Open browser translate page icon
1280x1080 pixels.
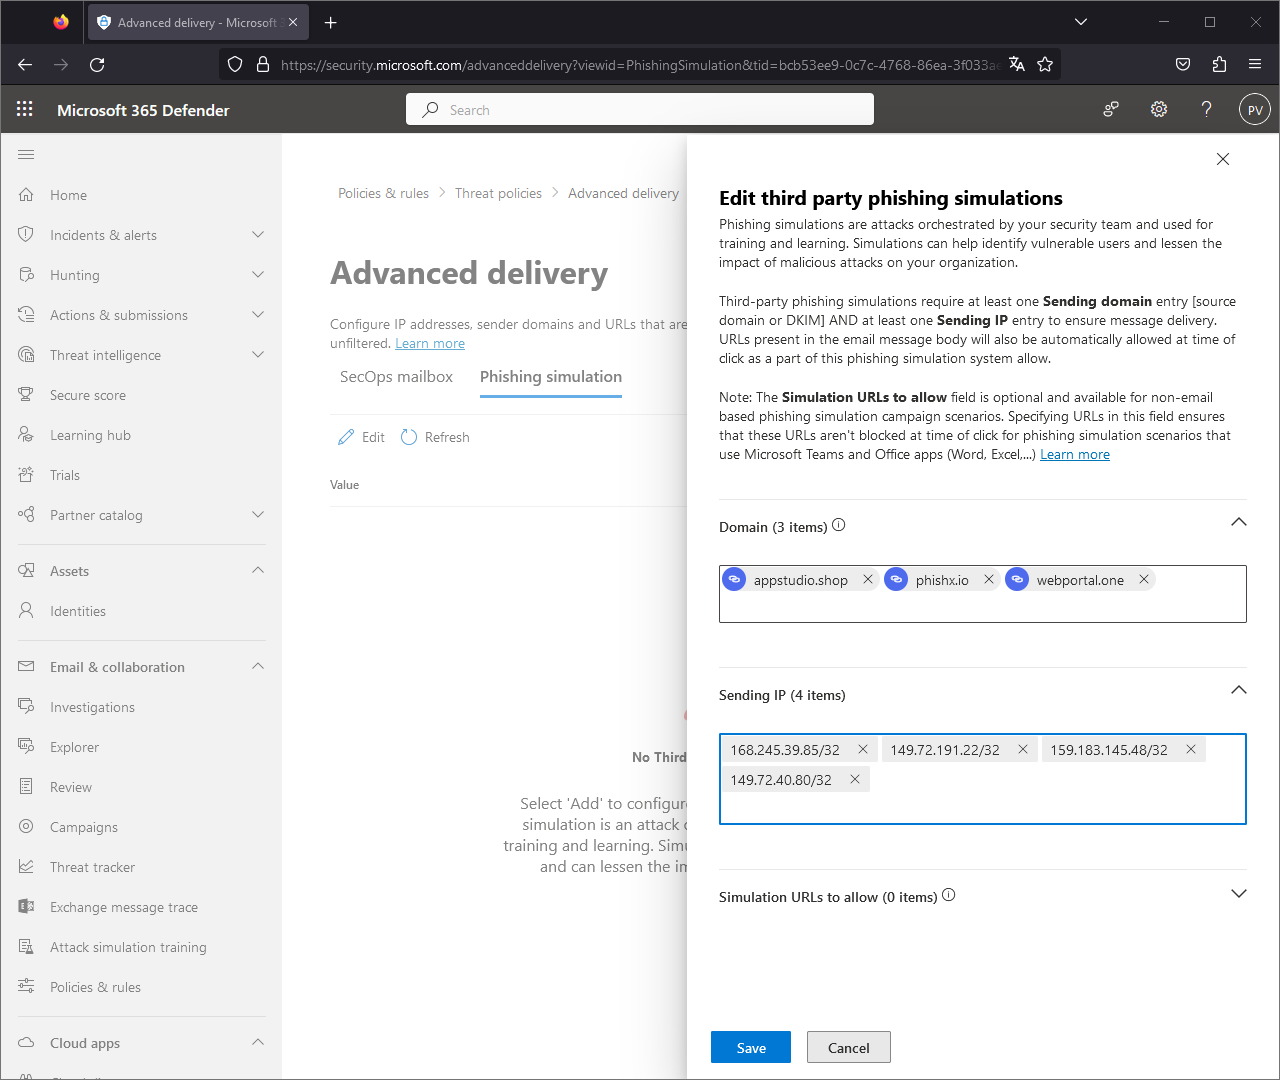pyautogui.click(x=1017, y=64)
